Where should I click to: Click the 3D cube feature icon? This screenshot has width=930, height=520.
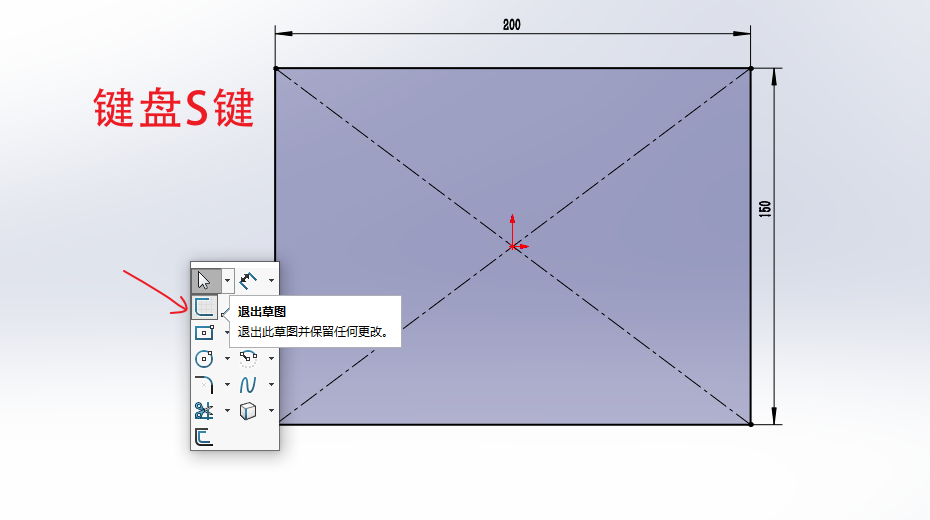tap(248, 410)
